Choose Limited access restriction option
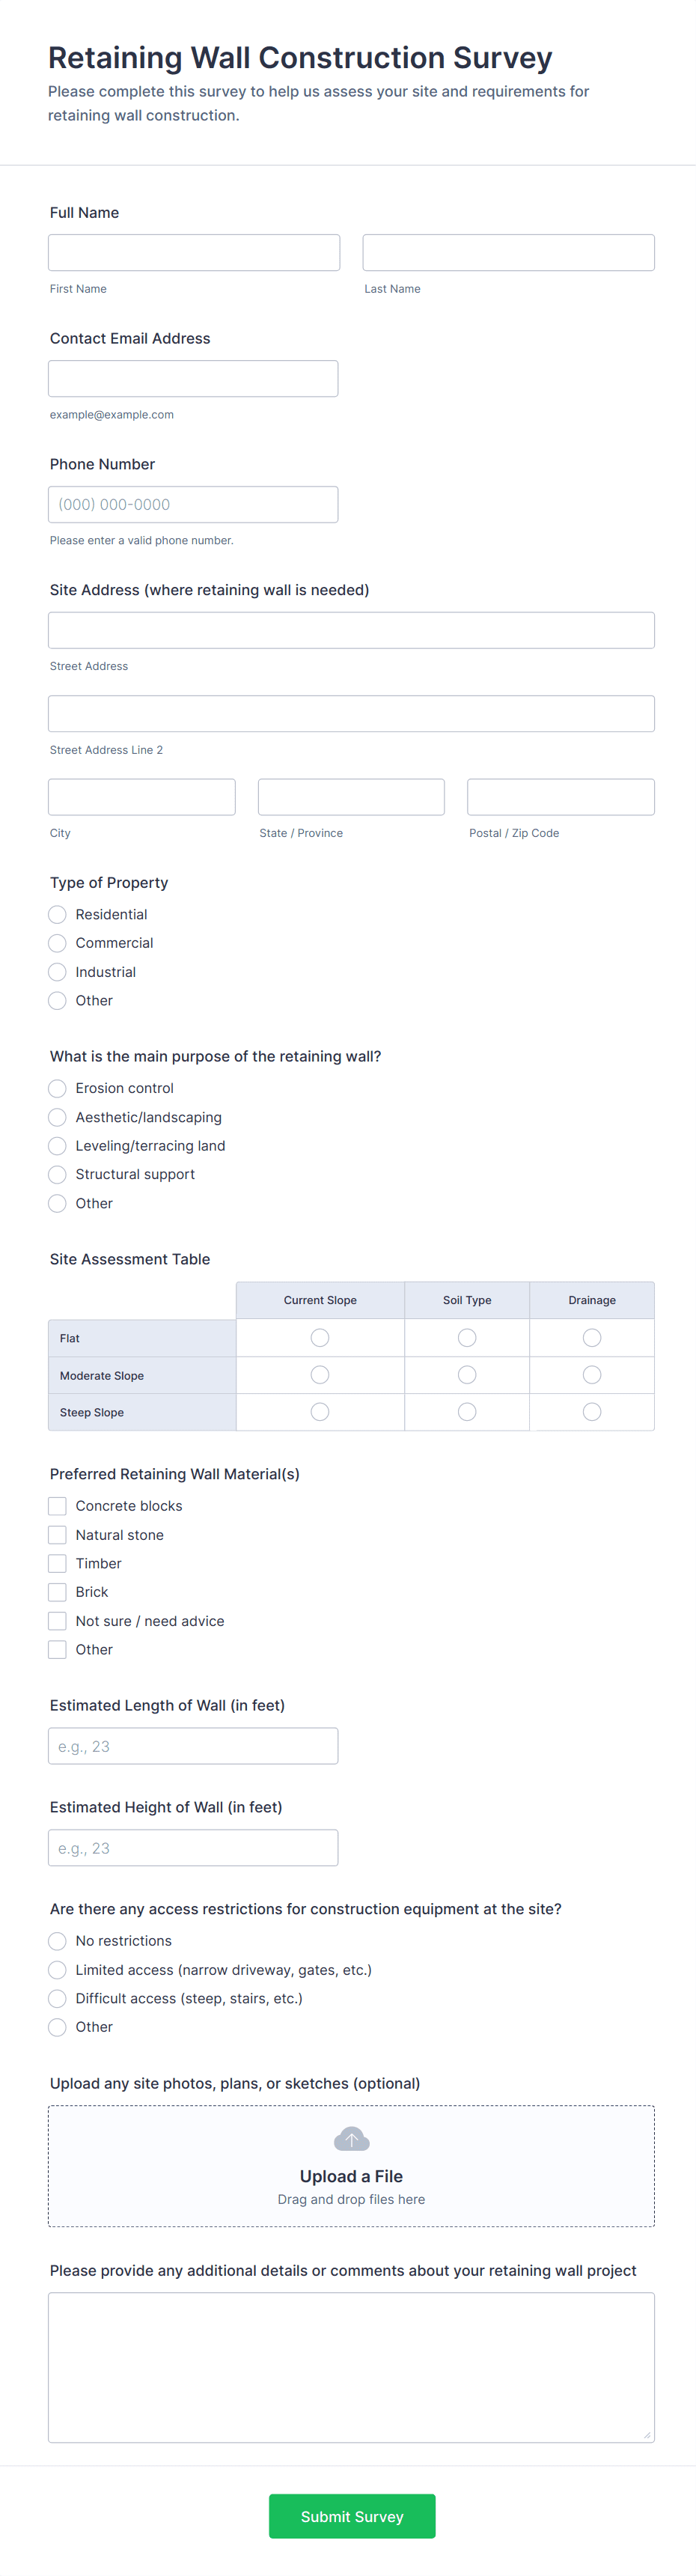Screen dimensions: 696x2576 (x=58, y=1969)
